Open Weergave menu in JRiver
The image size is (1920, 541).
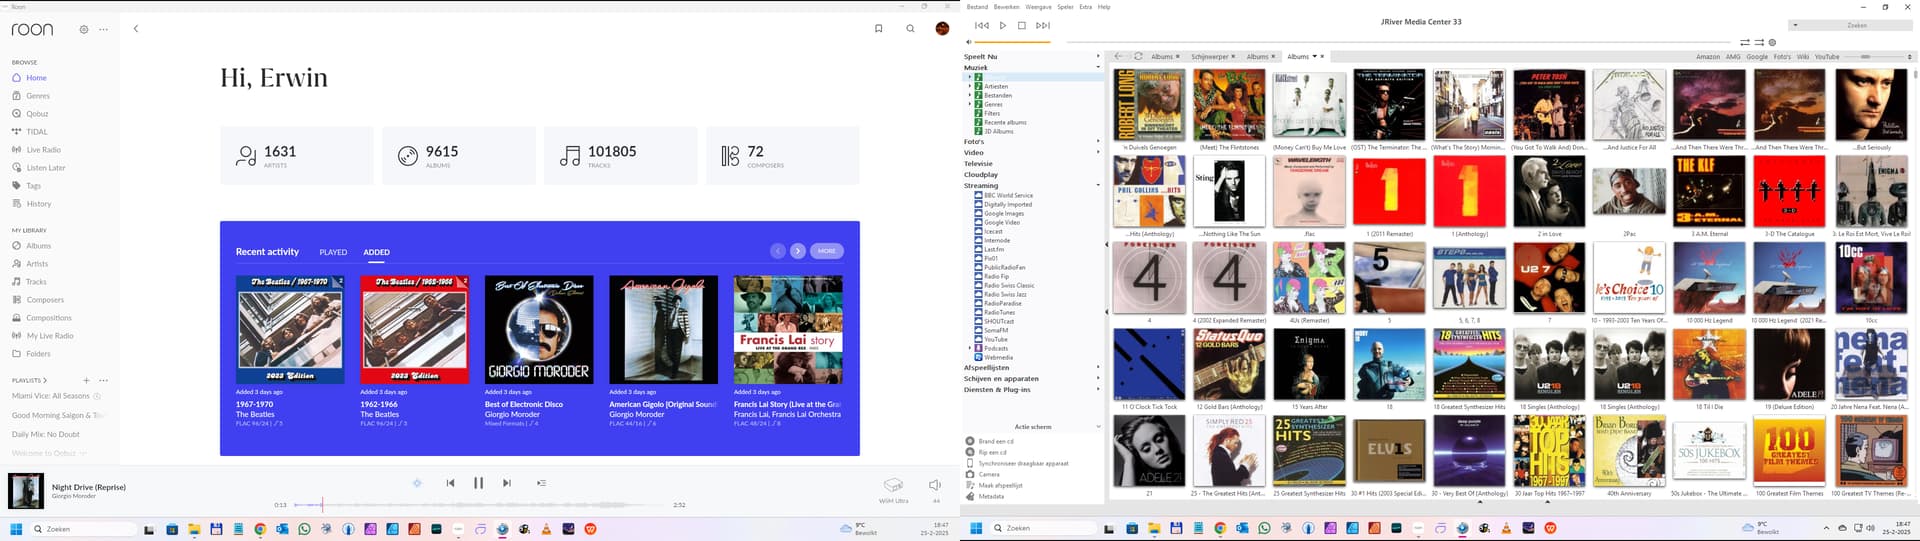pyautogui.click(x=1039, y=7)
